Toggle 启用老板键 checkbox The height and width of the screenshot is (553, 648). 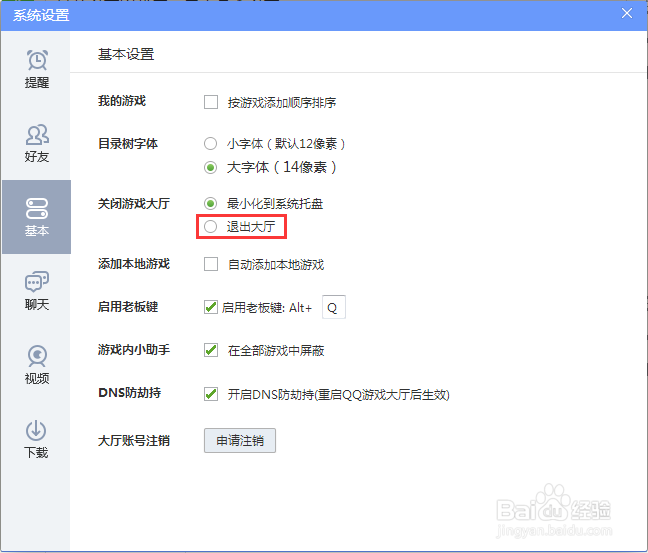(211, 307)
